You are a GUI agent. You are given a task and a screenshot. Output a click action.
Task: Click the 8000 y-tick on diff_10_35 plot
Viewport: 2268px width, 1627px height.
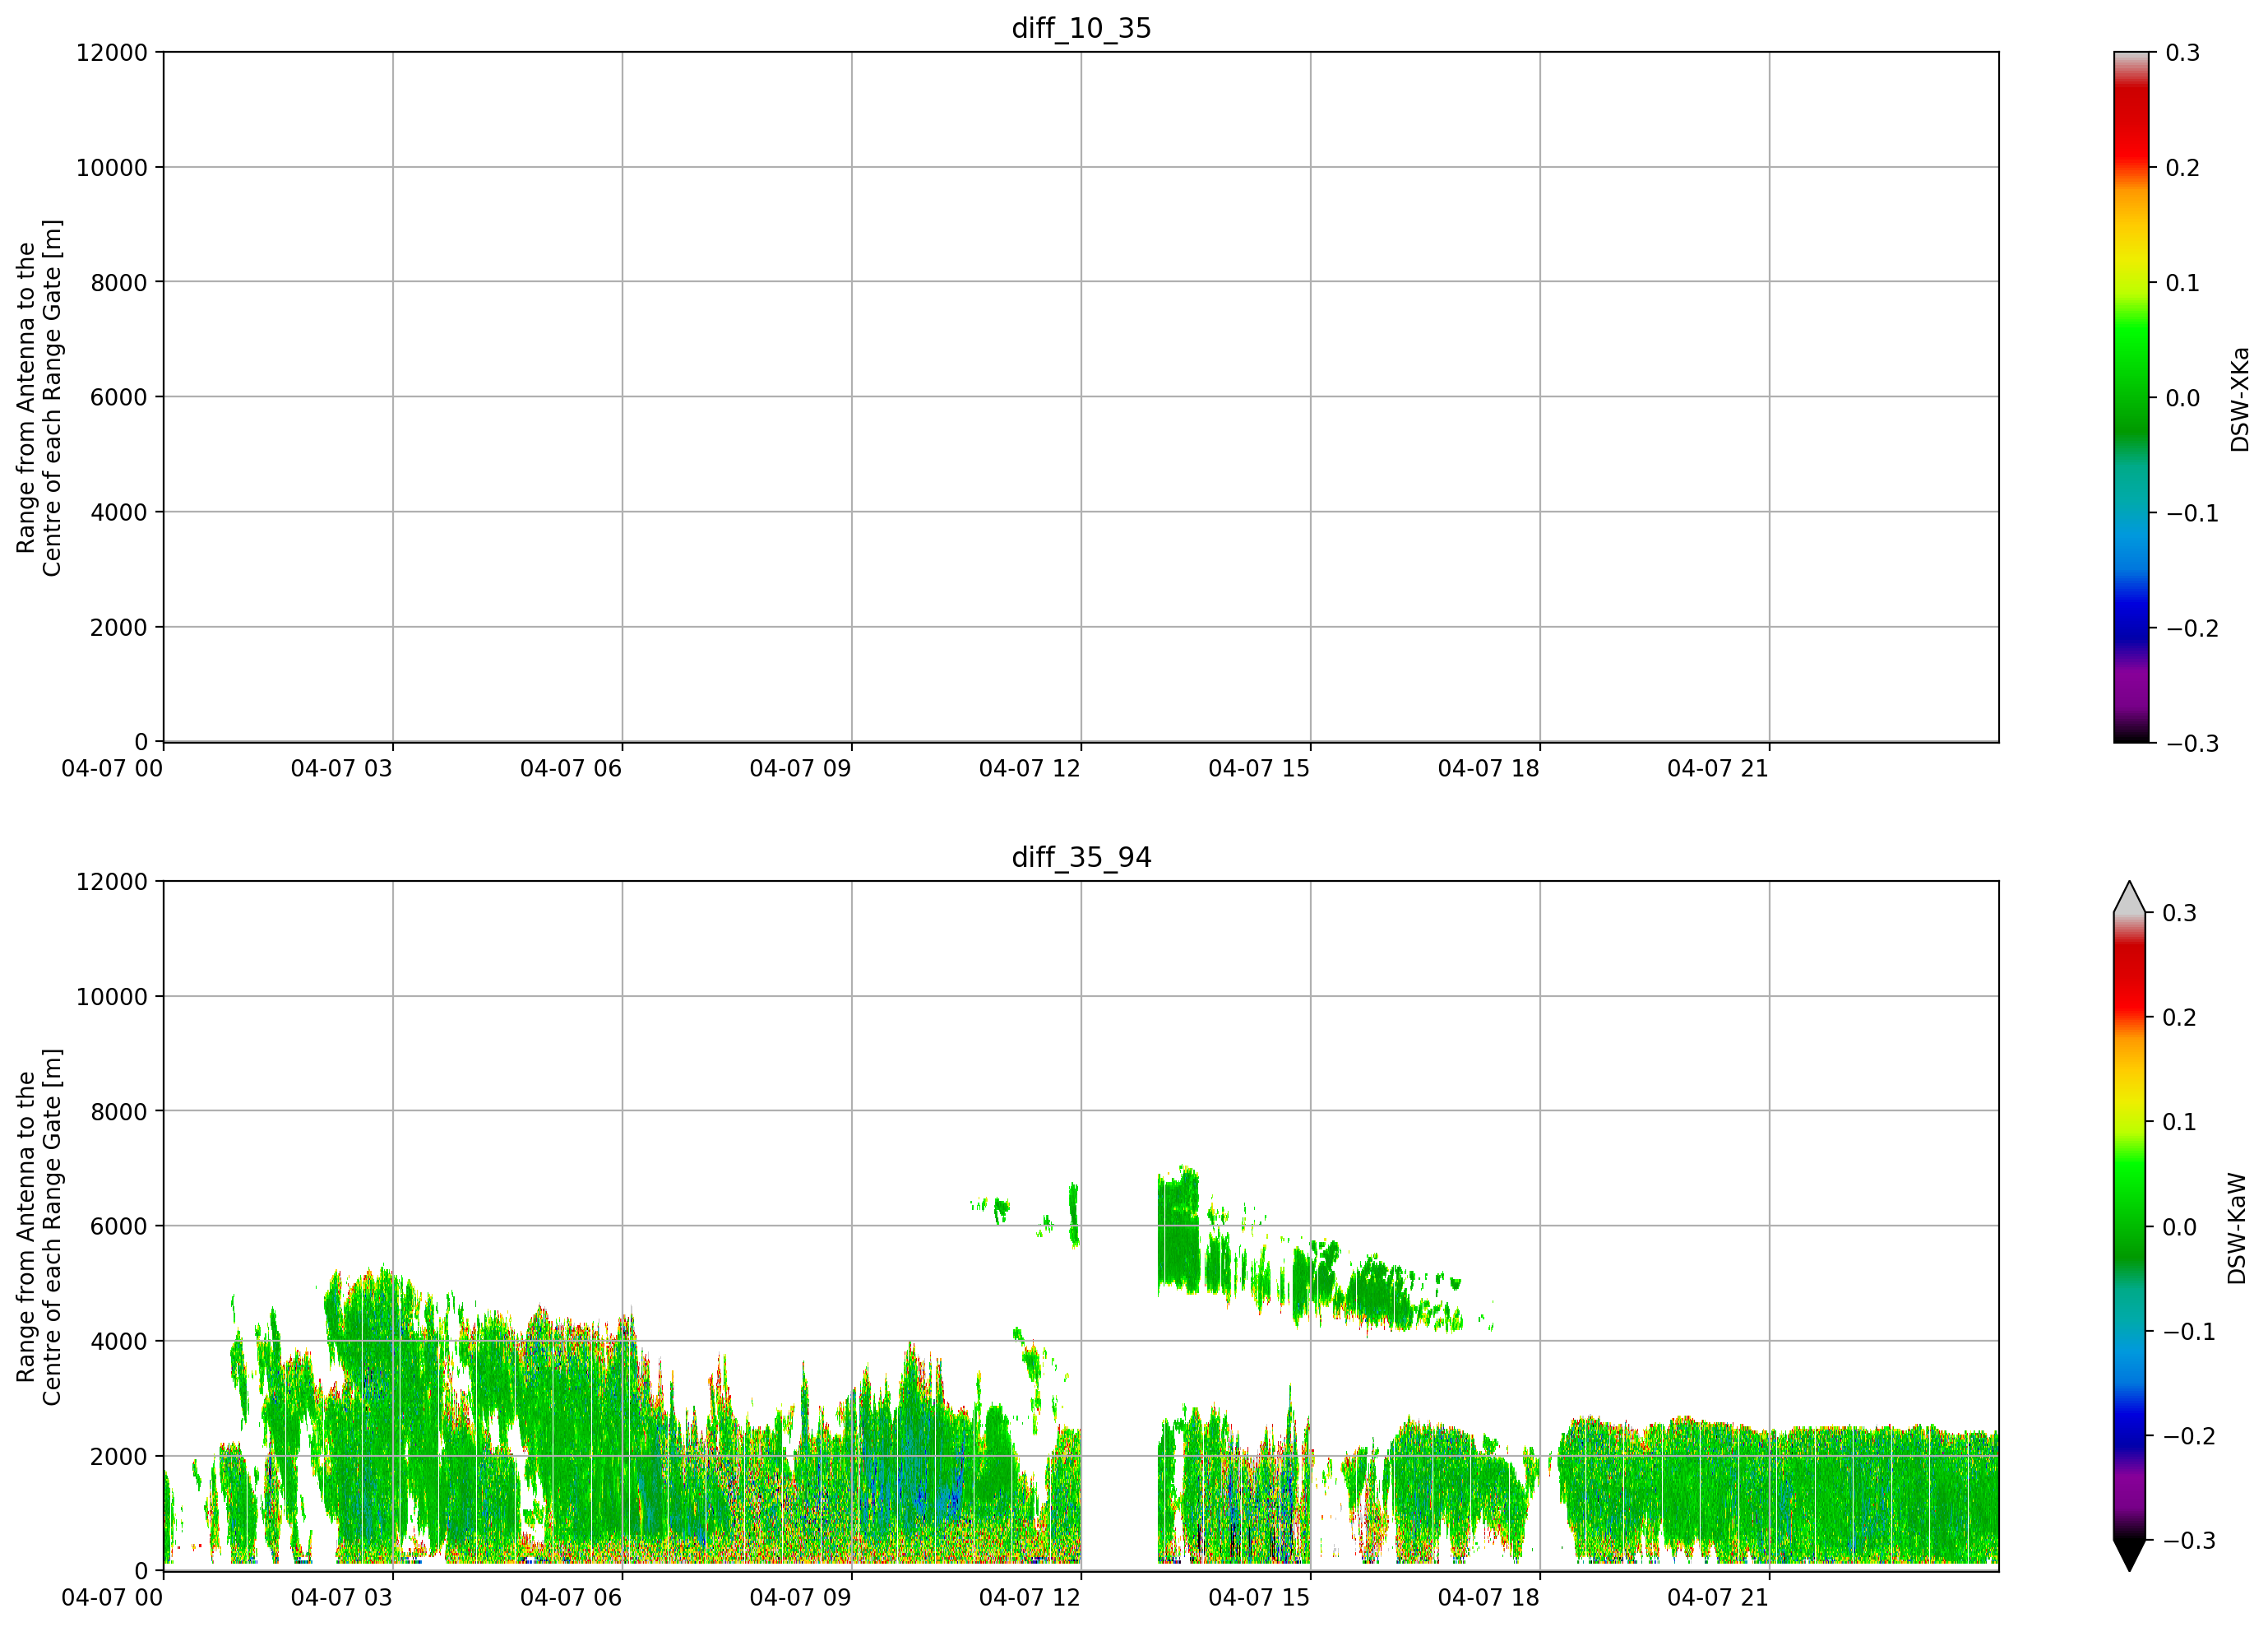coord(119,282)
